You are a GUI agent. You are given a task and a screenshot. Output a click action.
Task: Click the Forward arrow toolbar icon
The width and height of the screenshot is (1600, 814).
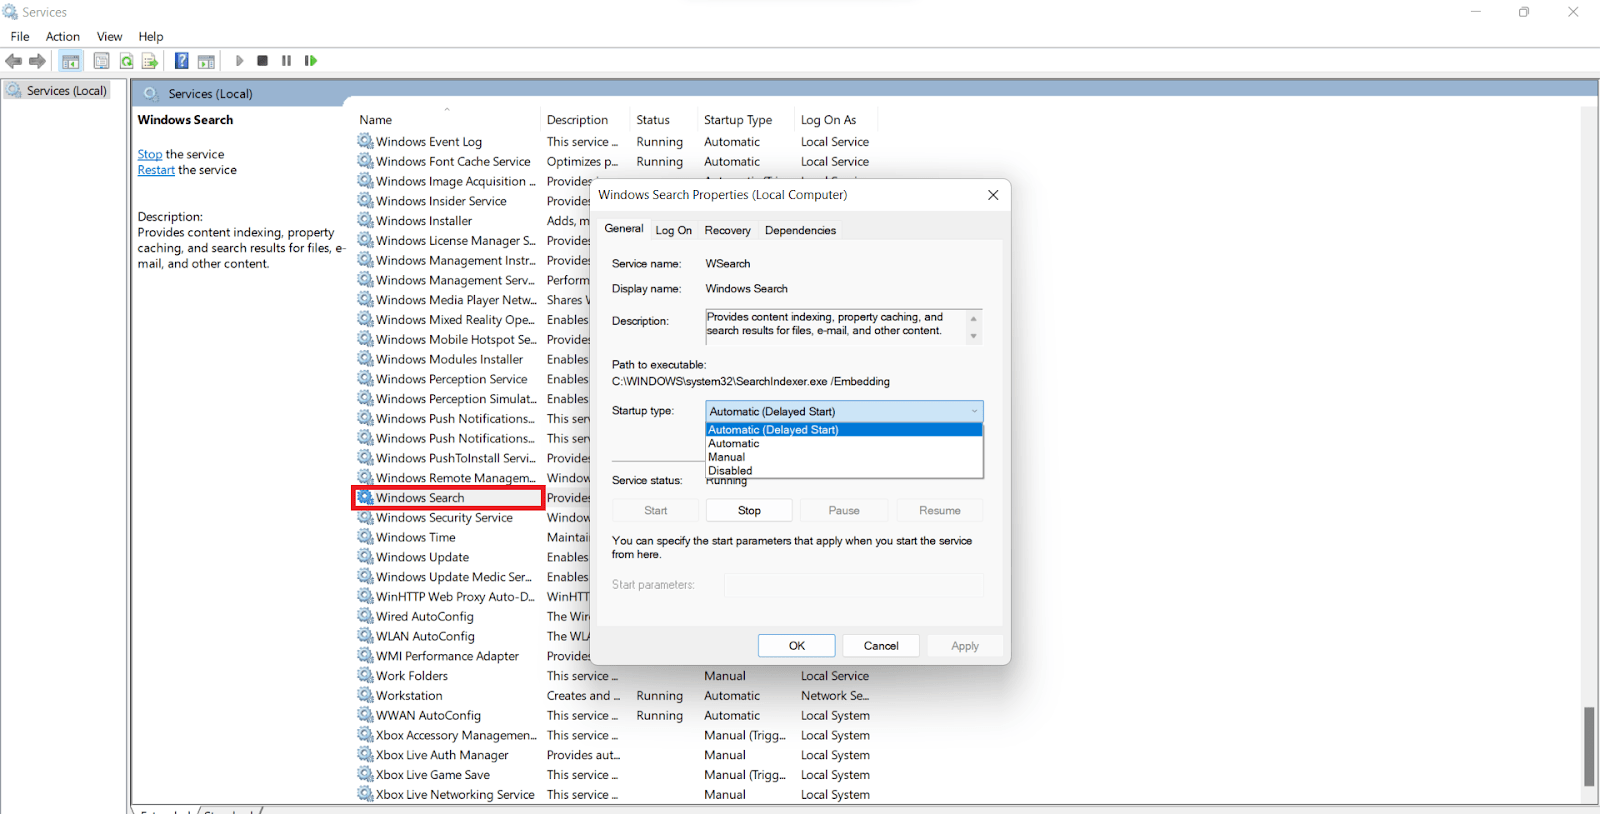click(x=38, y=61)
